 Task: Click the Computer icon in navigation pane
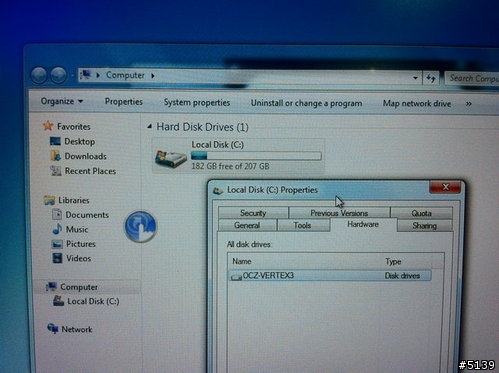[x=51, y=286]
